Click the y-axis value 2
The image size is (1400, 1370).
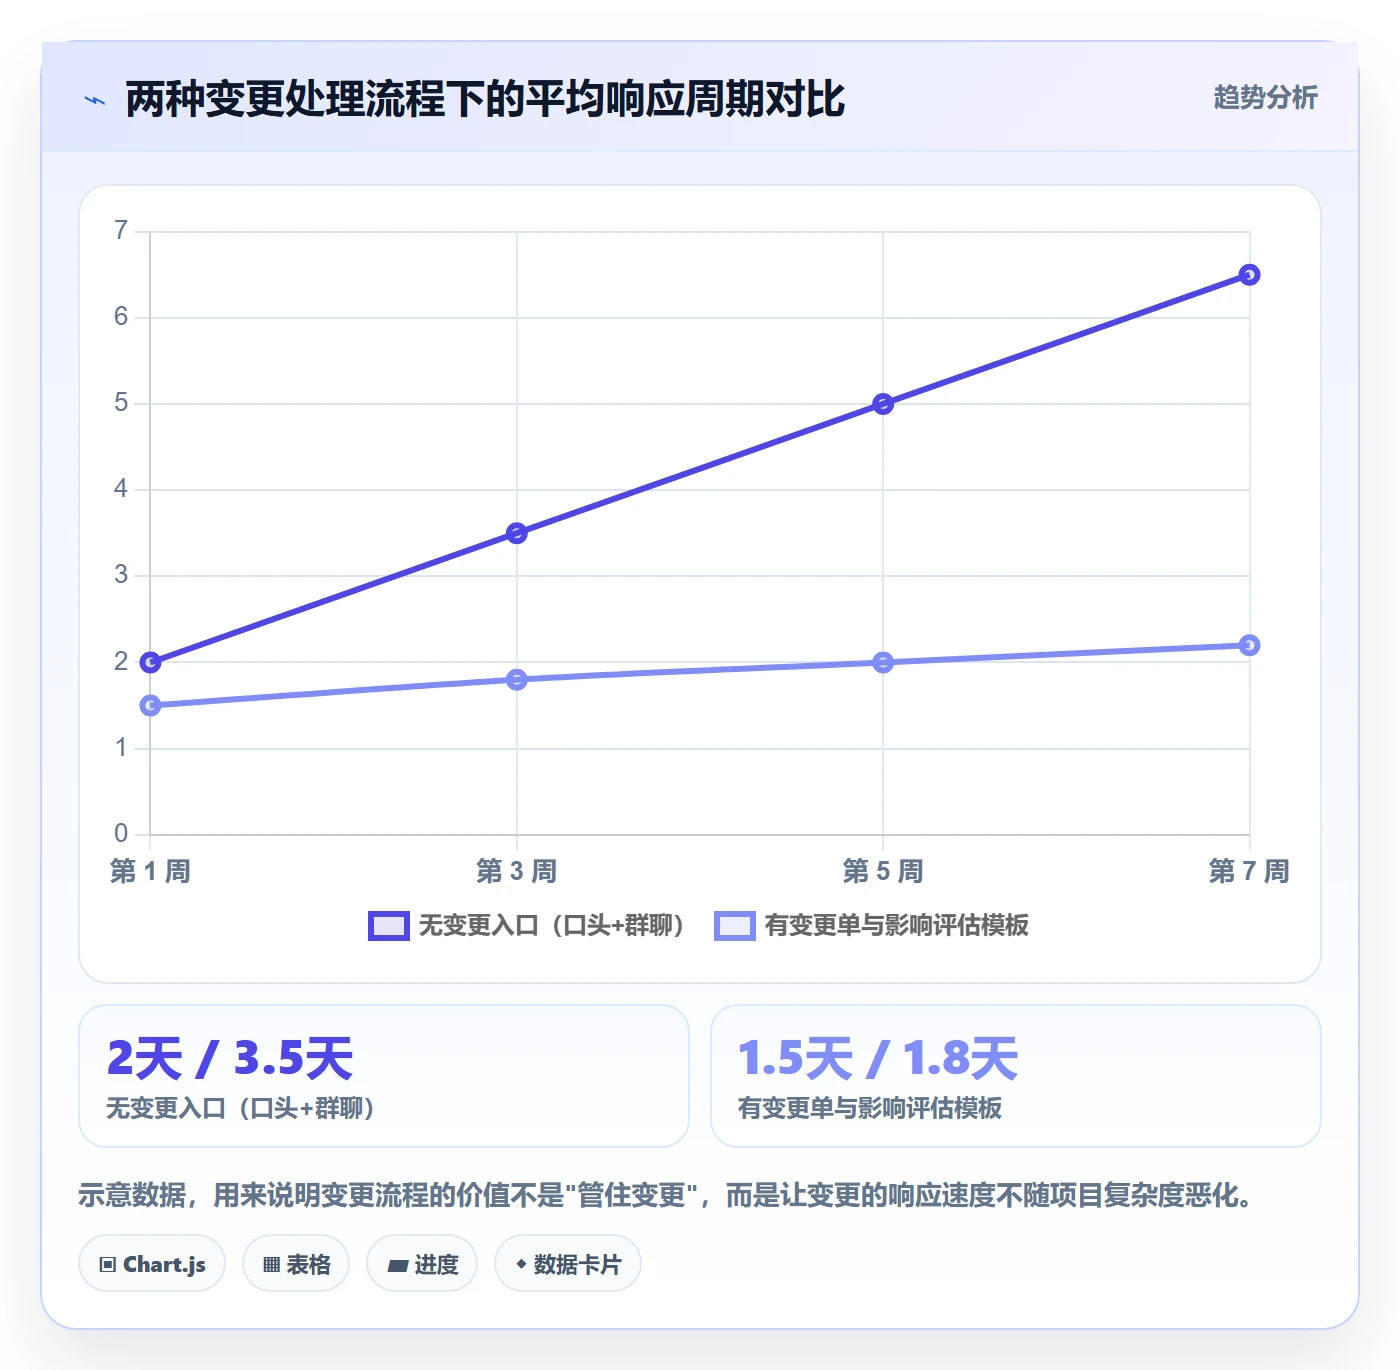121,661
